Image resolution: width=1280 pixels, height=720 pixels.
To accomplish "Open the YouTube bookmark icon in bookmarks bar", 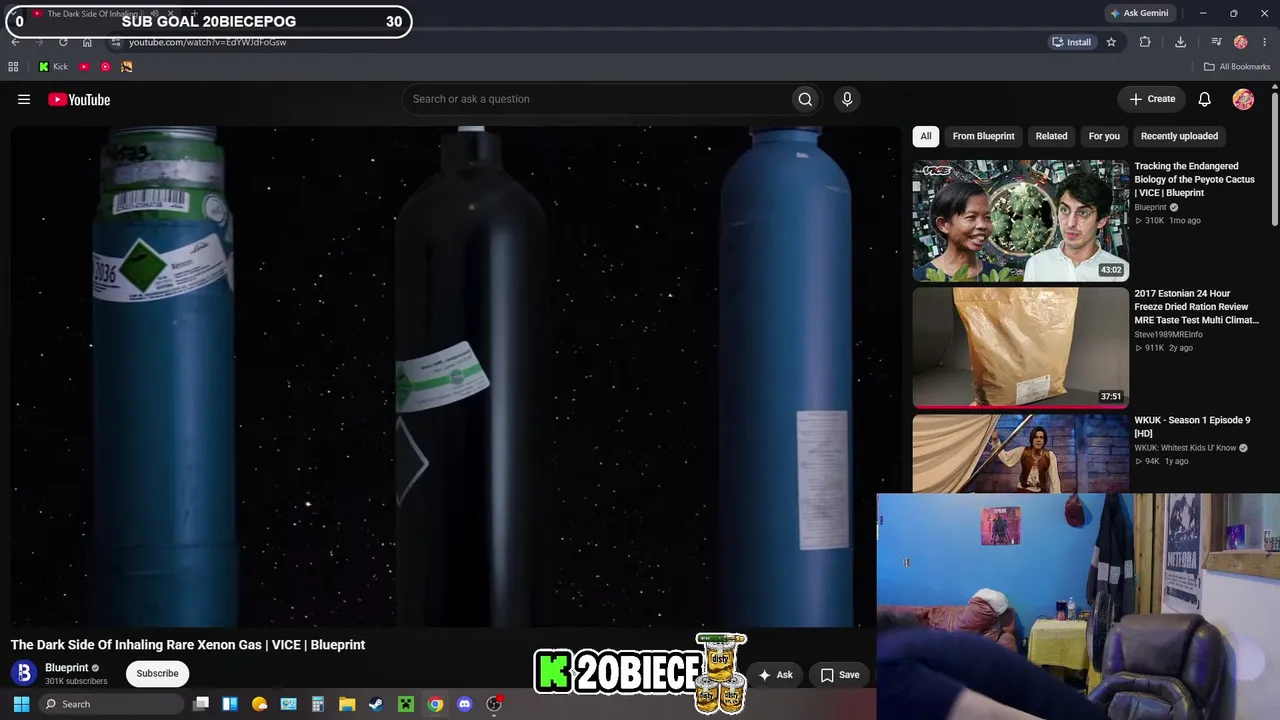I will [84, 67].
